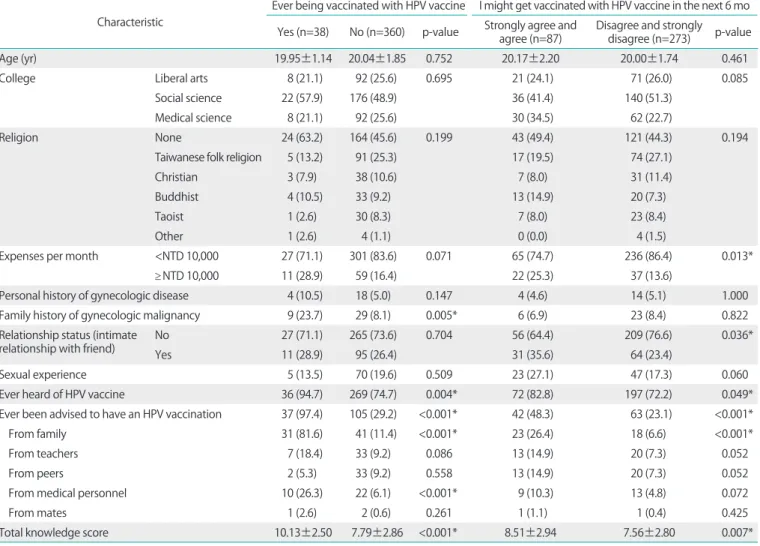Viewport: 760px width, 546px height.
Task: Click the 'Christian' label
Action: 176,177
